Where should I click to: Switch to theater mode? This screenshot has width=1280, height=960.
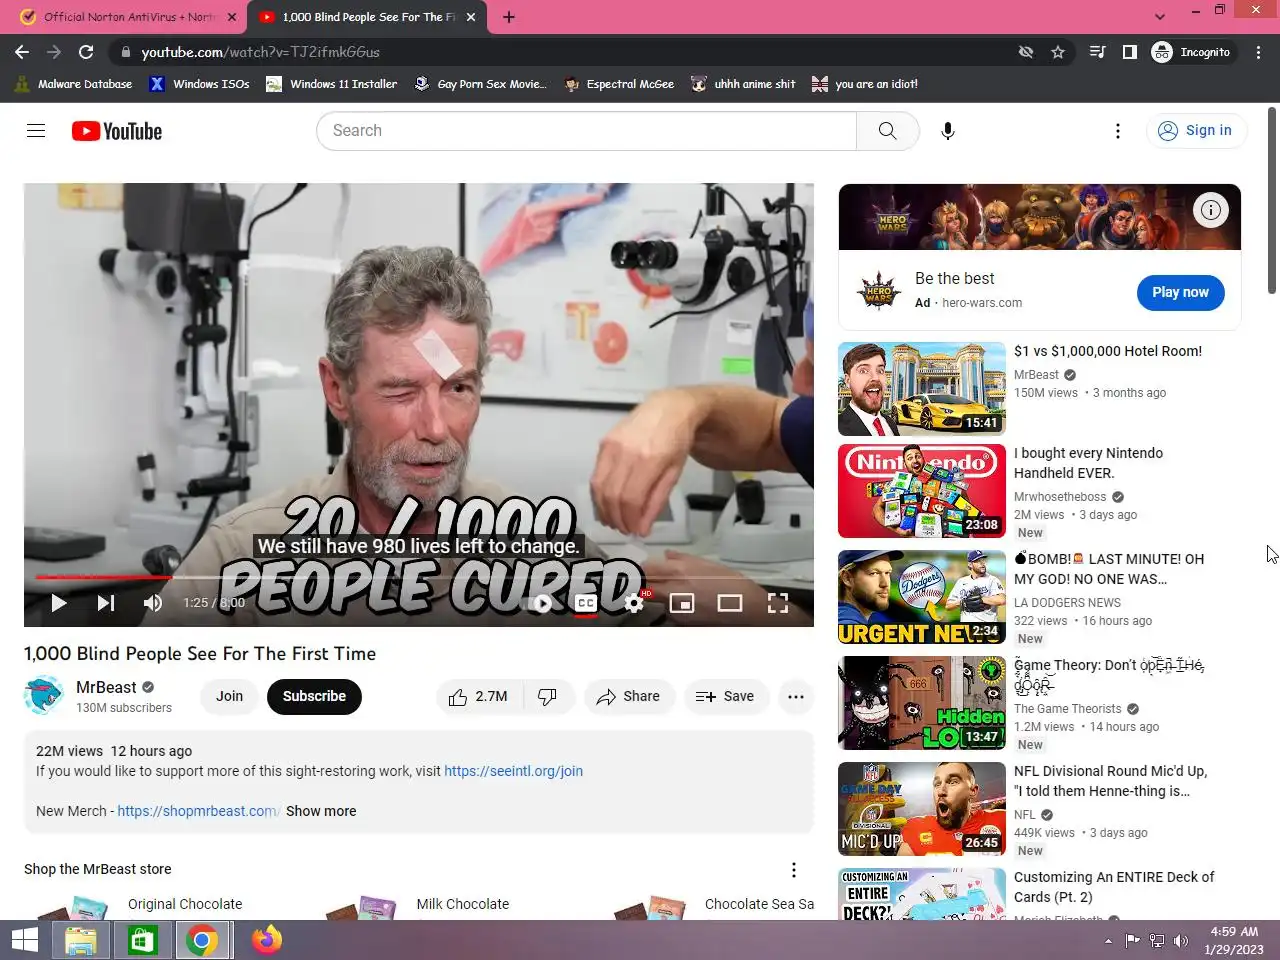[730, 602]
